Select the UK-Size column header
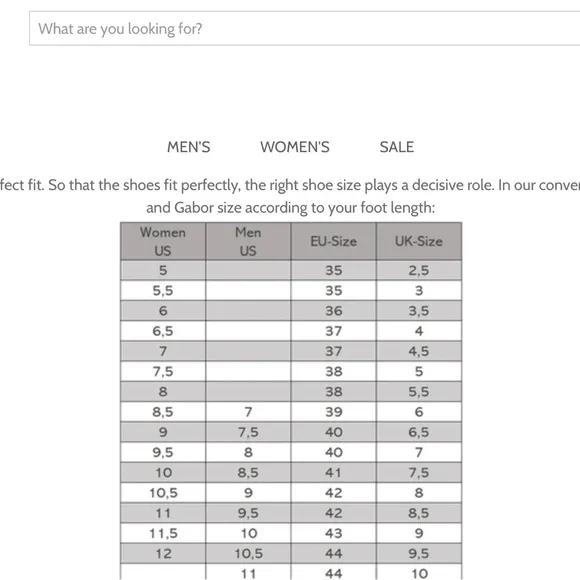This screenshot has width=580, height=580. click(x=419, y=242)
